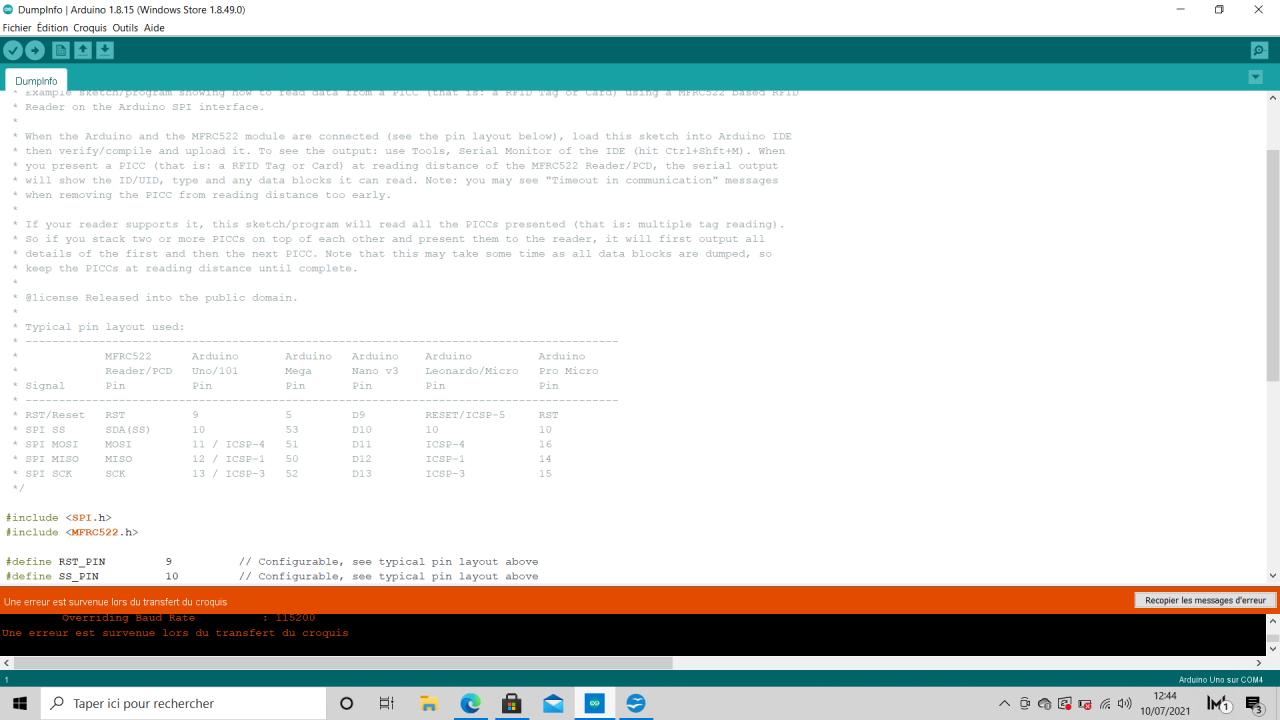
Task: Open the Fichier menu
Action: [x=17, y=28]
